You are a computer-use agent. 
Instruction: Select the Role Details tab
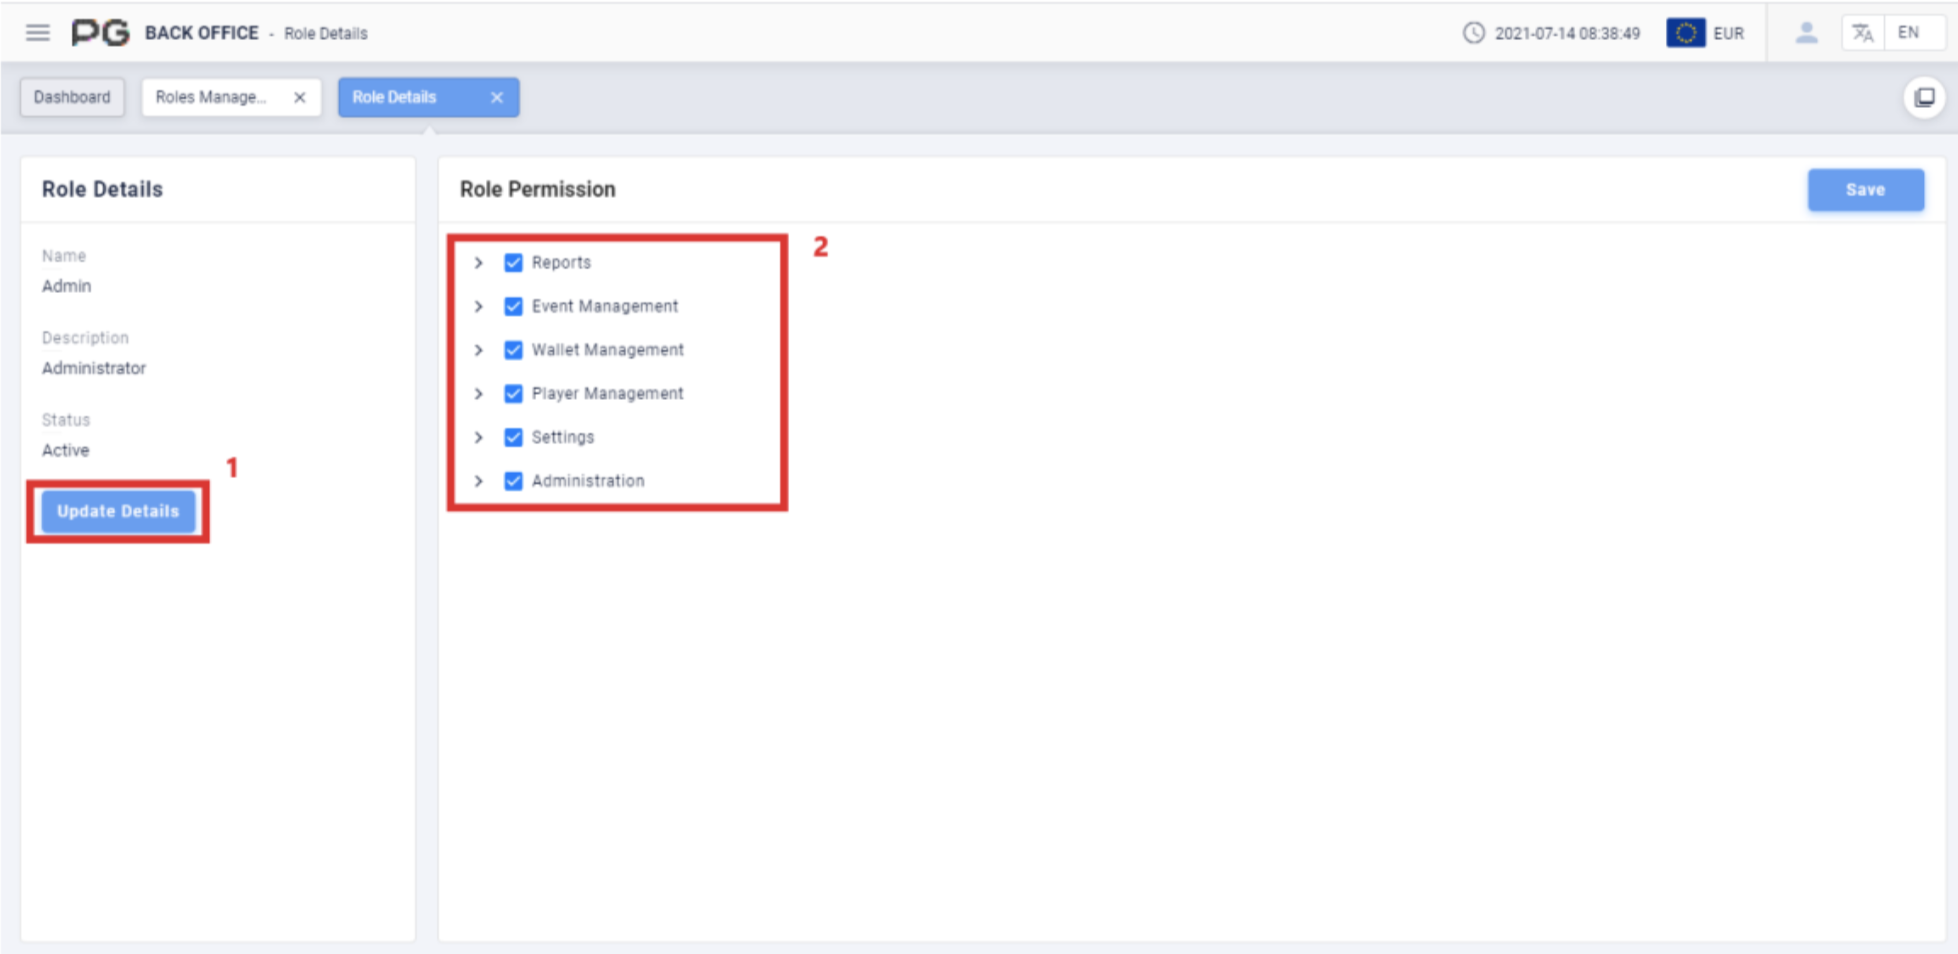point(393,97)
